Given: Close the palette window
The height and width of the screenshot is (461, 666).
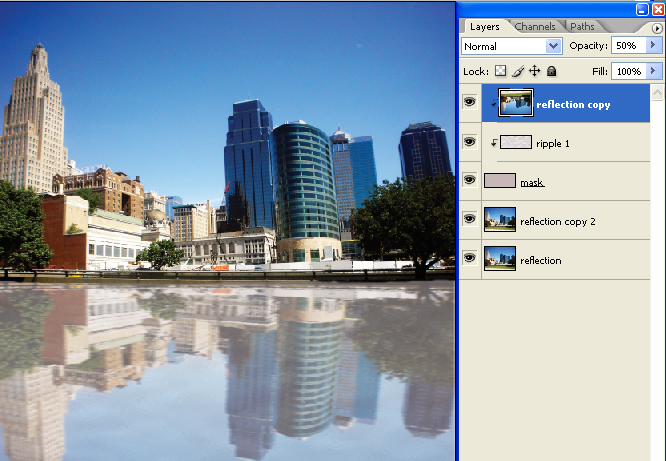Looking at the screenshot, I should click(x=658, y=9).
